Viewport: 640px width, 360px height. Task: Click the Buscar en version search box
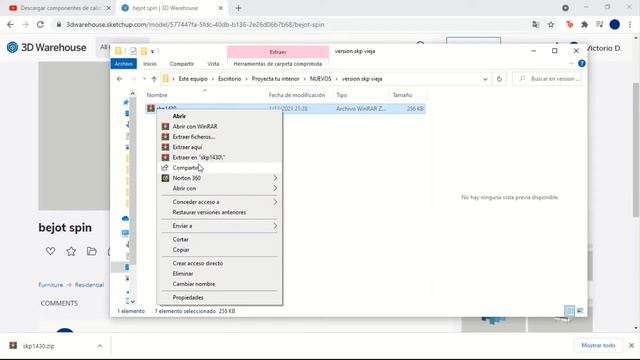tap(547, 79)
